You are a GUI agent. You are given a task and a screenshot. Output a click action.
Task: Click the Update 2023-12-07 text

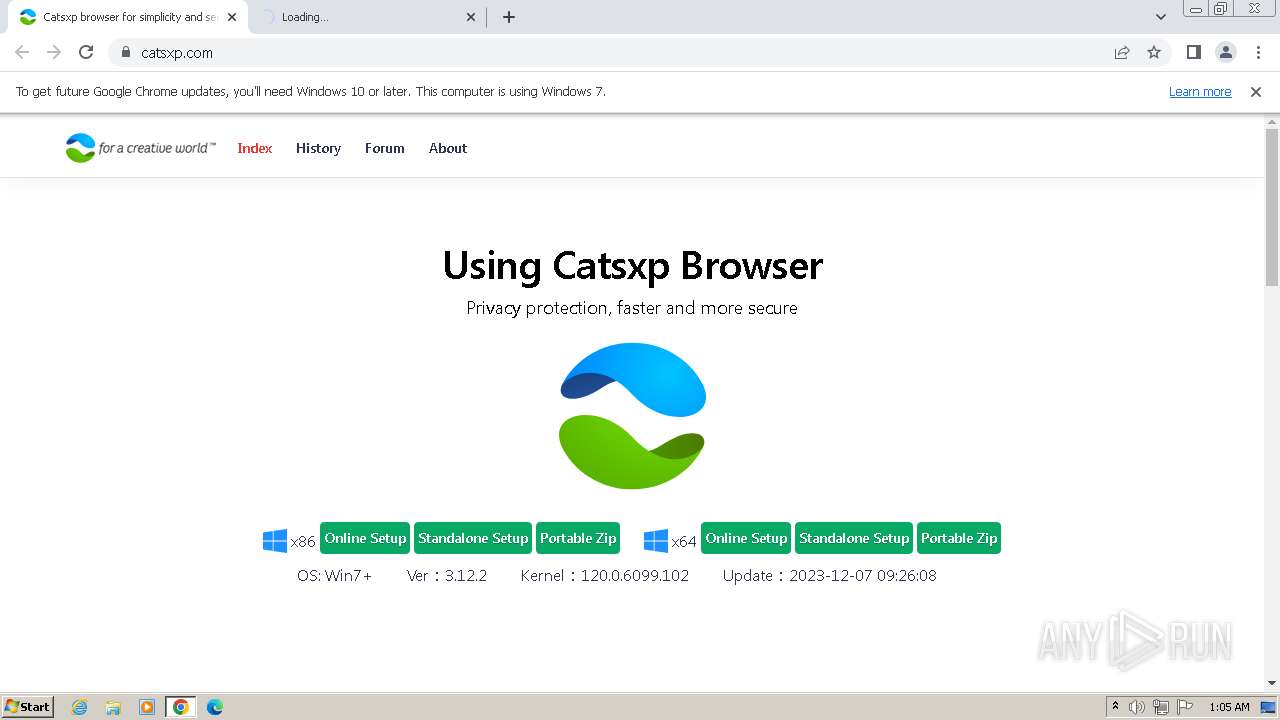[830, 575]
